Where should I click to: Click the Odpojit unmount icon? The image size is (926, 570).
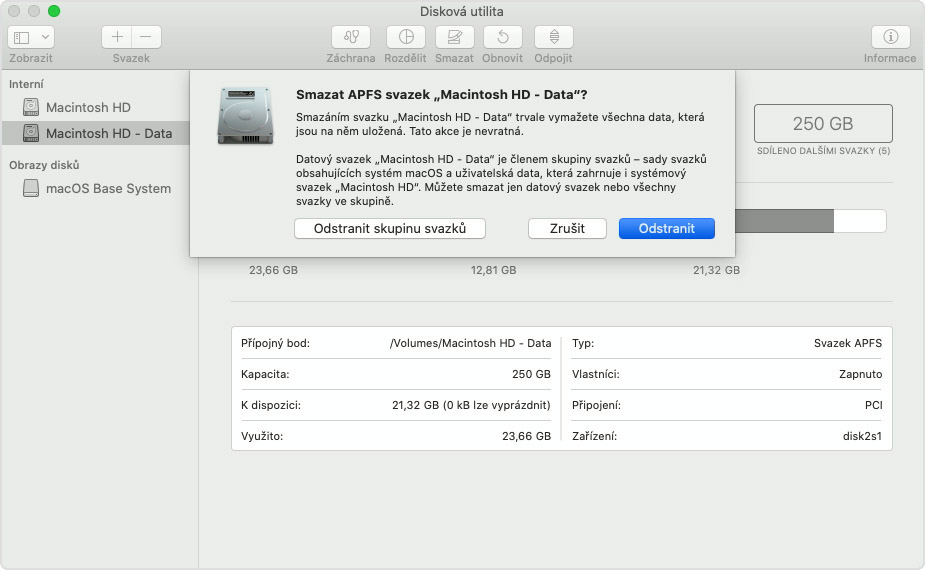point(553,37)
